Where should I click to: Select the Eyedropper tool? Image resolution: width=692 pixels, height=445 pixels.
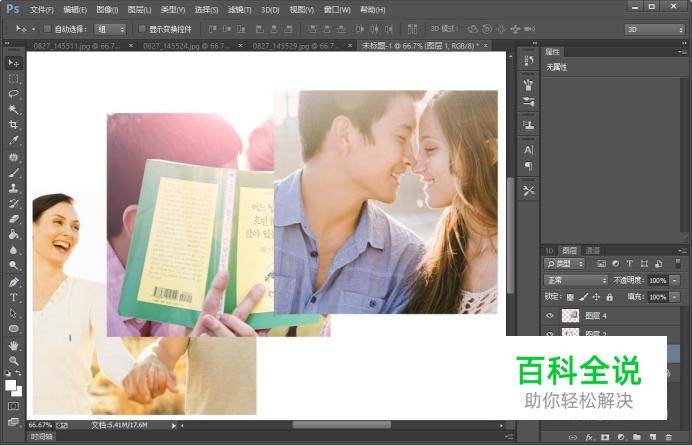pyautogui.click(x=14, y=141)
